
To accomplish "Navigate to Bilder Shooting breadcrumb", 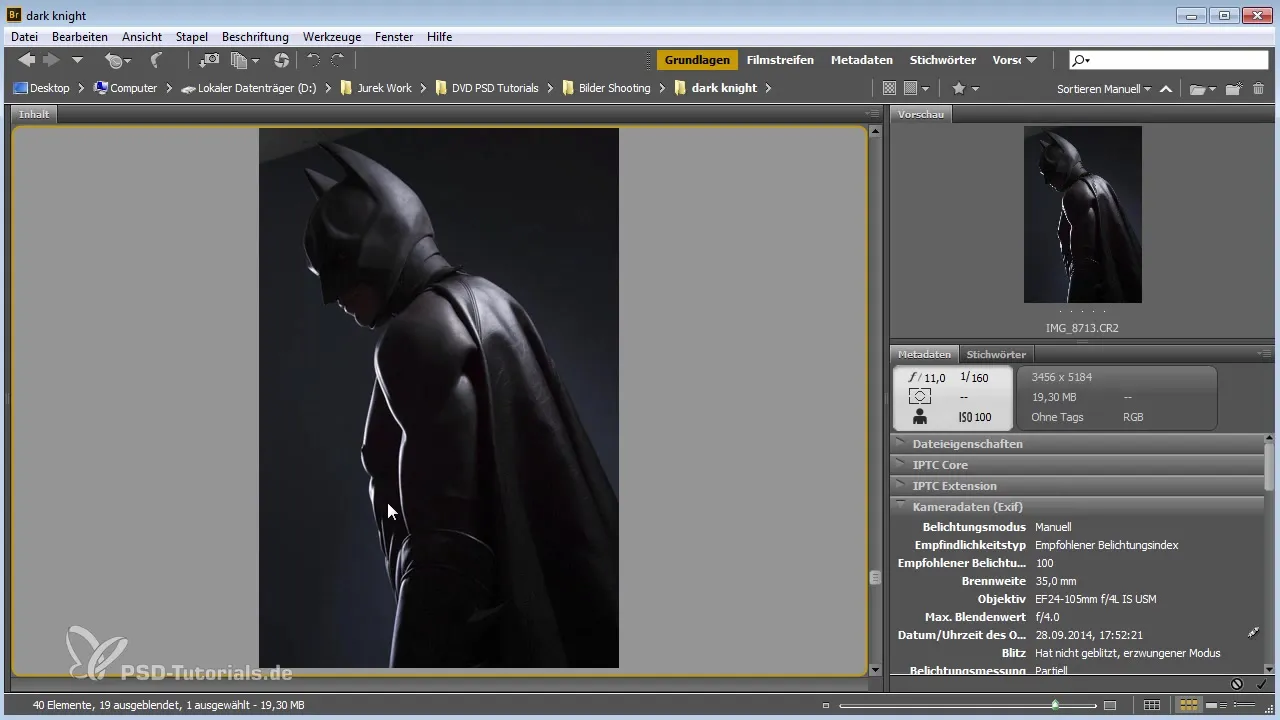I will coord(606,88).
